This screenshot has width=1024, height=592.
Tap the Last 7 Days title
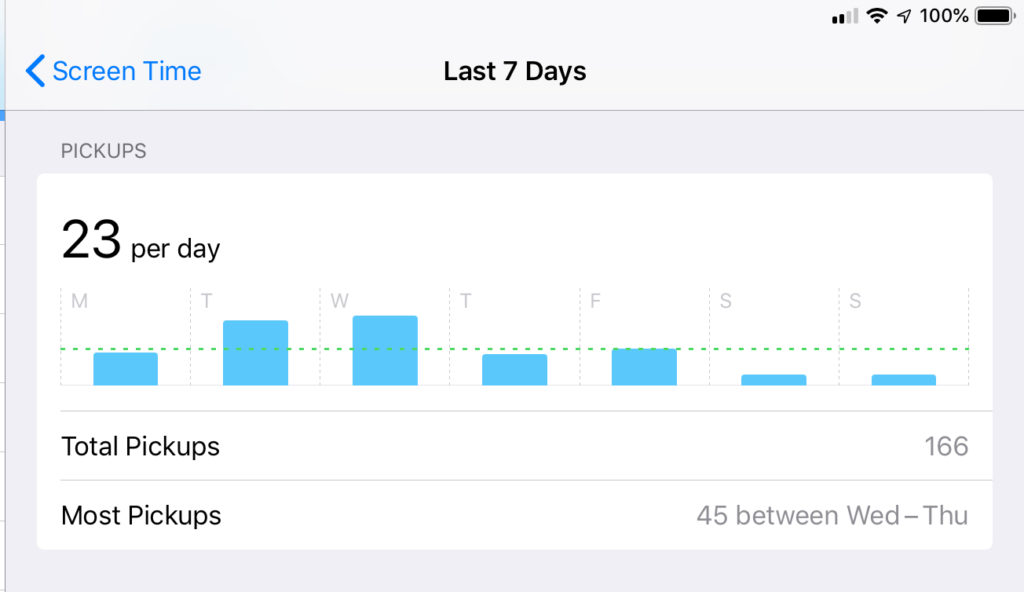(x=515, y=71)
